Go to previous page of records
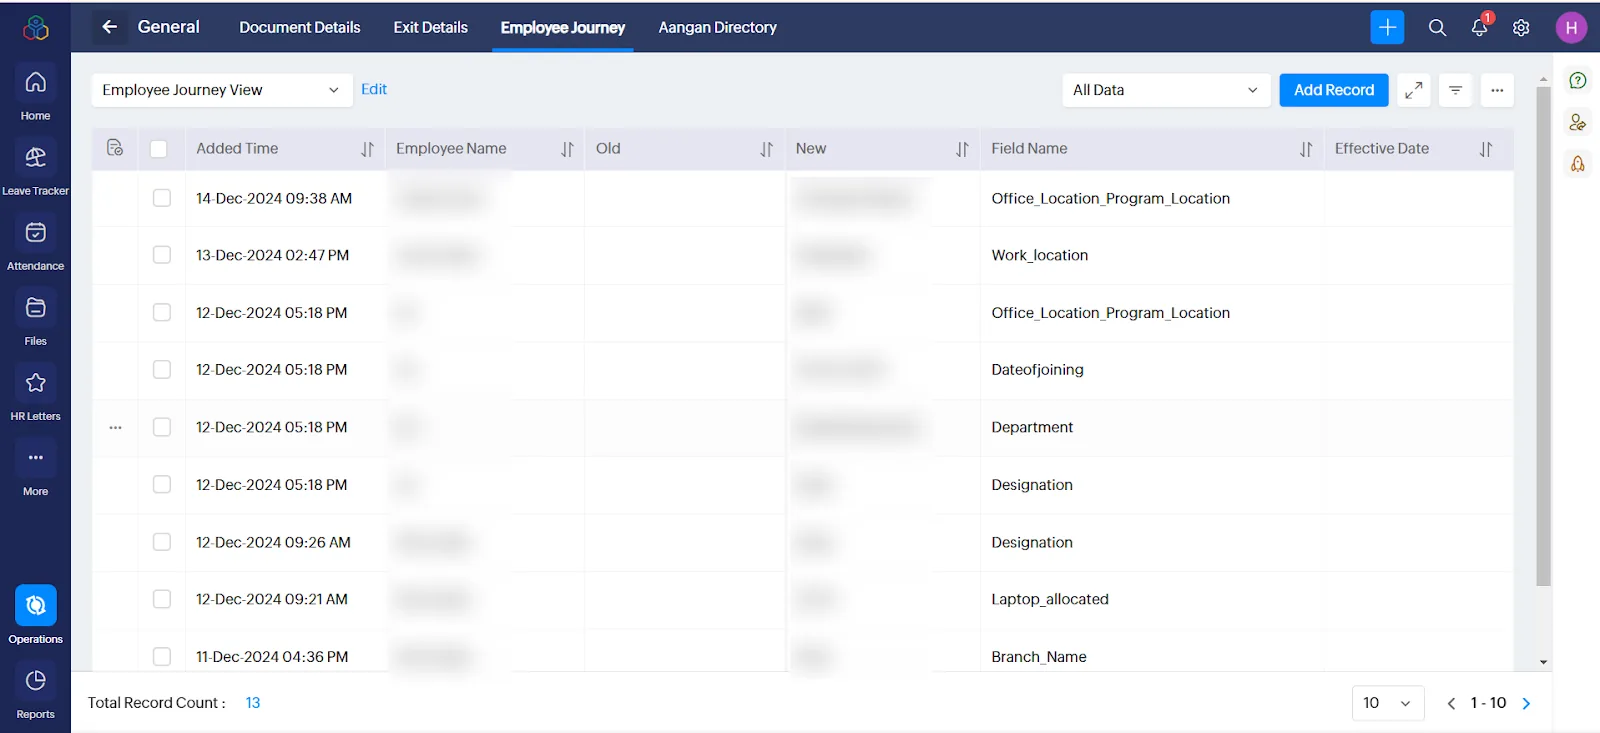 point(1451,703)
